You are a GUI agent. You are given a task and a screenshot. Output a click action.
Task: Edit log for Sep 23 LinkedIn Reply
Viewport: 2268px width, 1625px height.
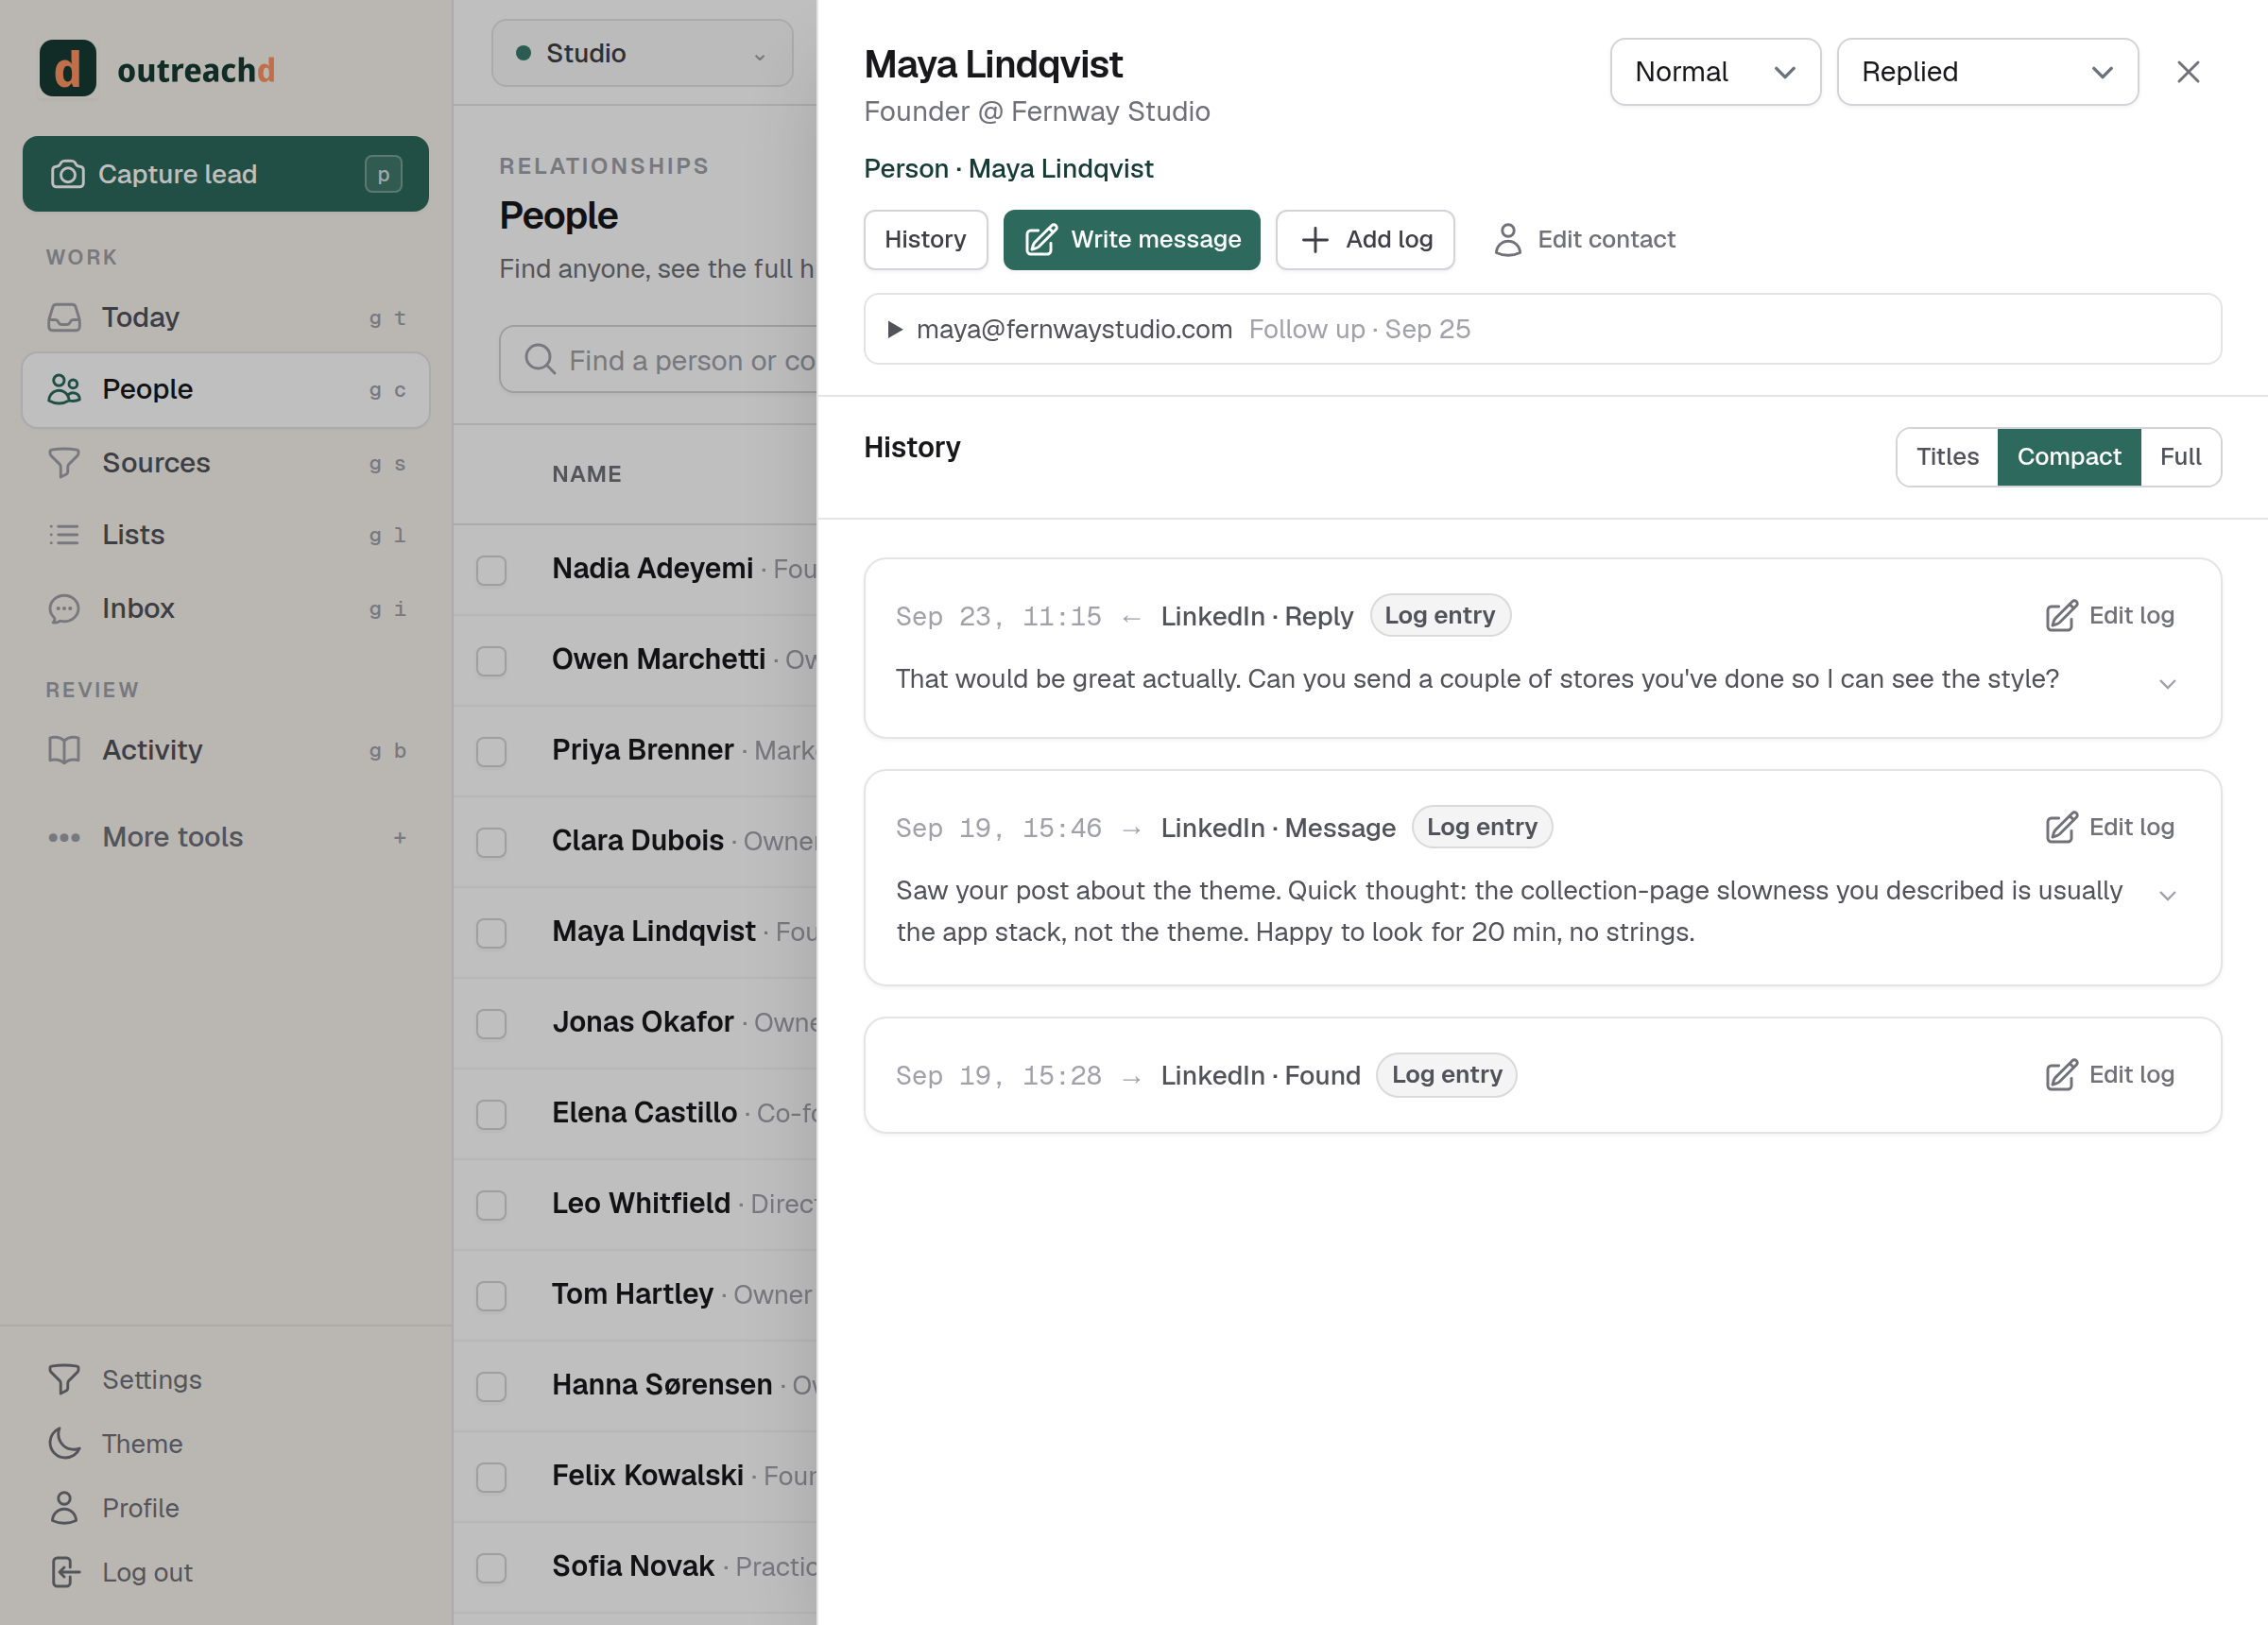2110,616
